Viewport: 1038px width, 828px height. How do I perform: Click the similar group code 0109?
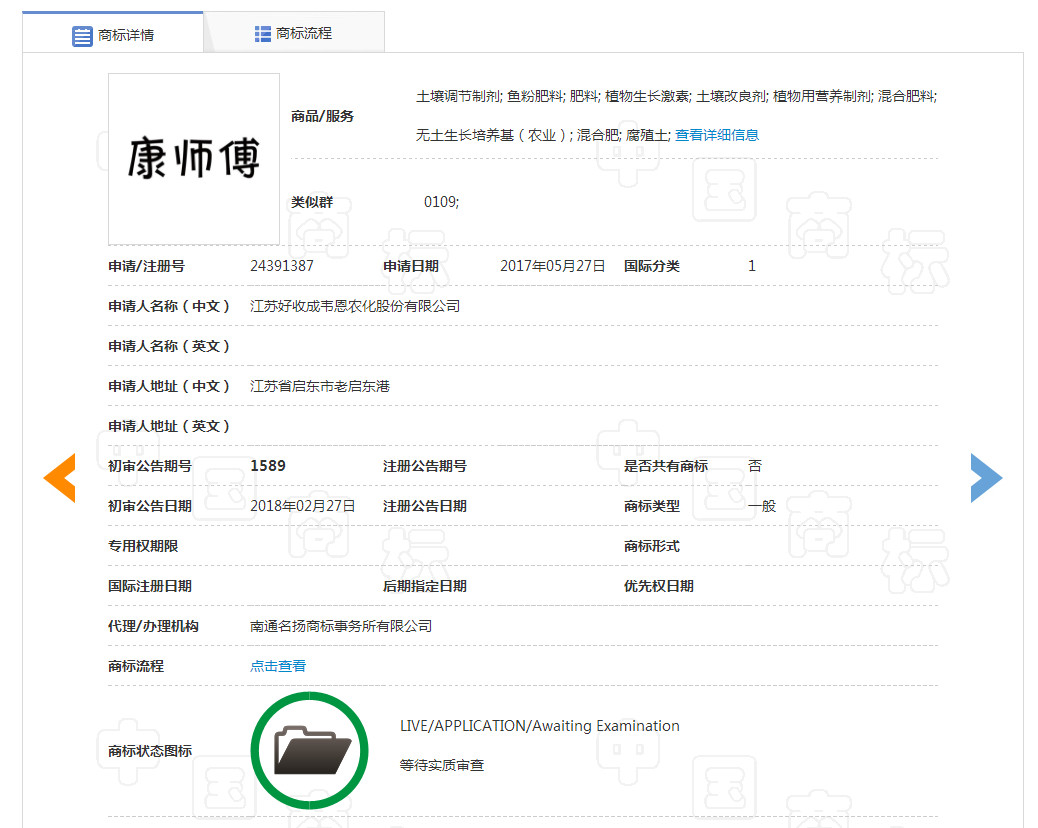coord(441,202)
